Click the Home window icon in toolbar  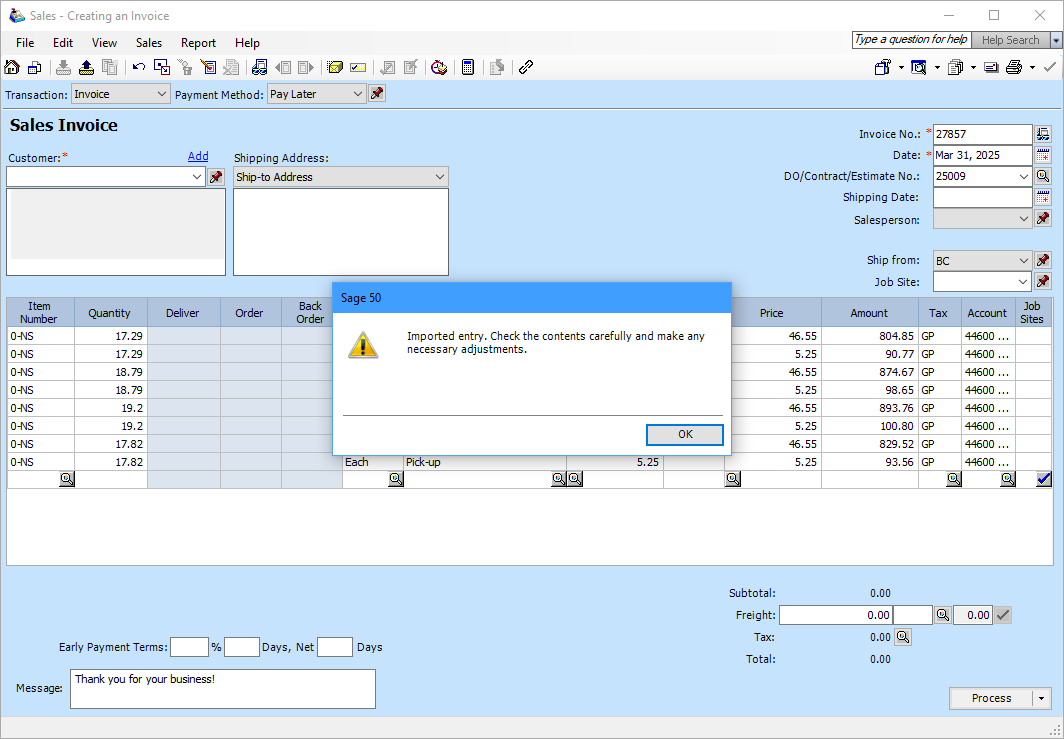click(x=12, y=68)
